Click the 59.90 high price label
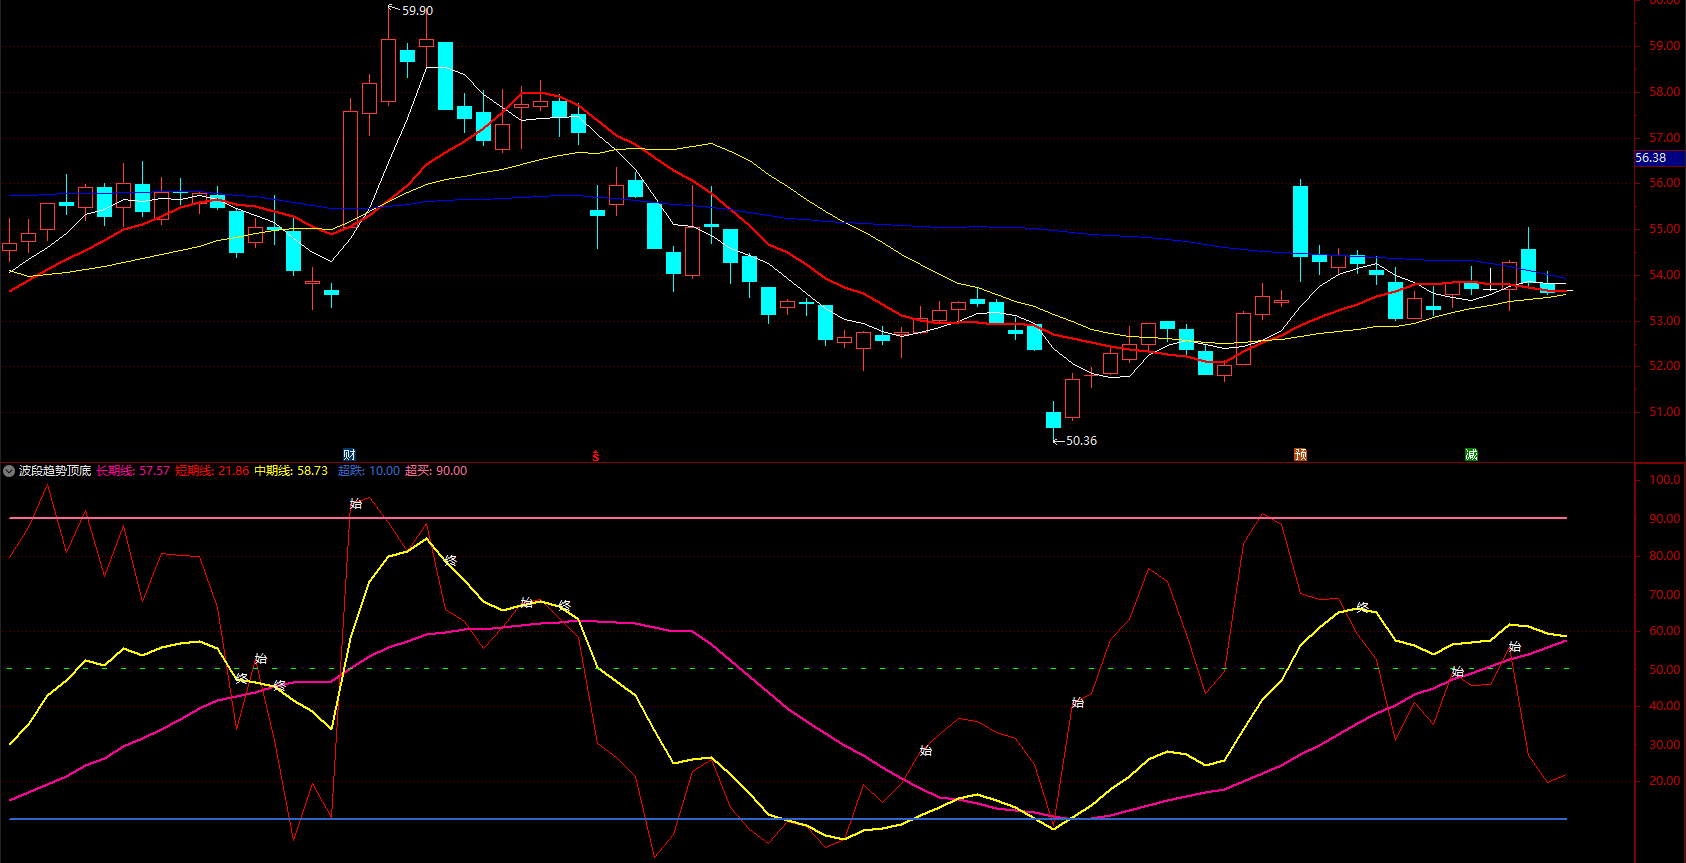The image size is (1686, 863). coord(417,11)
